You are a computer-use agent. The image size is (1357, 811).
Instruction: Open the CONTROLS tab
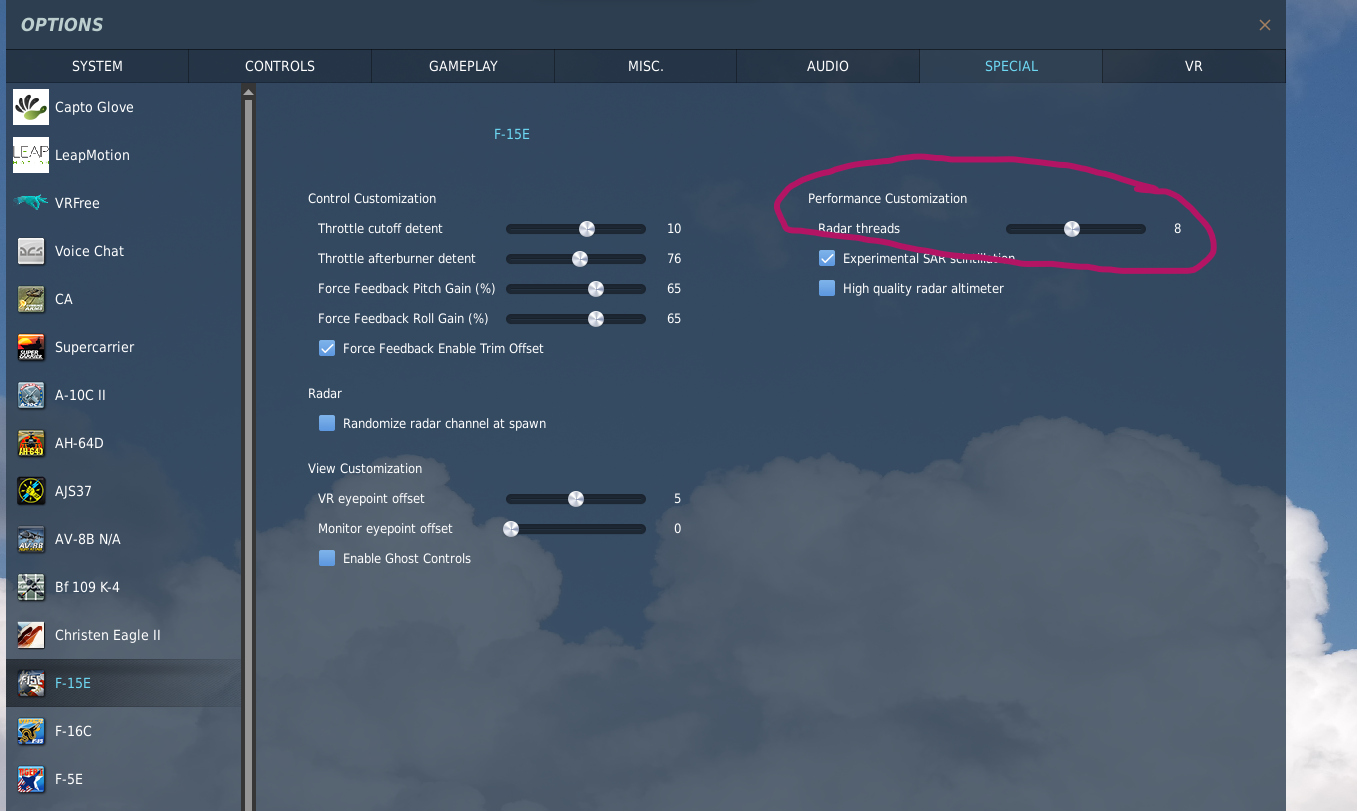(x=280, y=66)
